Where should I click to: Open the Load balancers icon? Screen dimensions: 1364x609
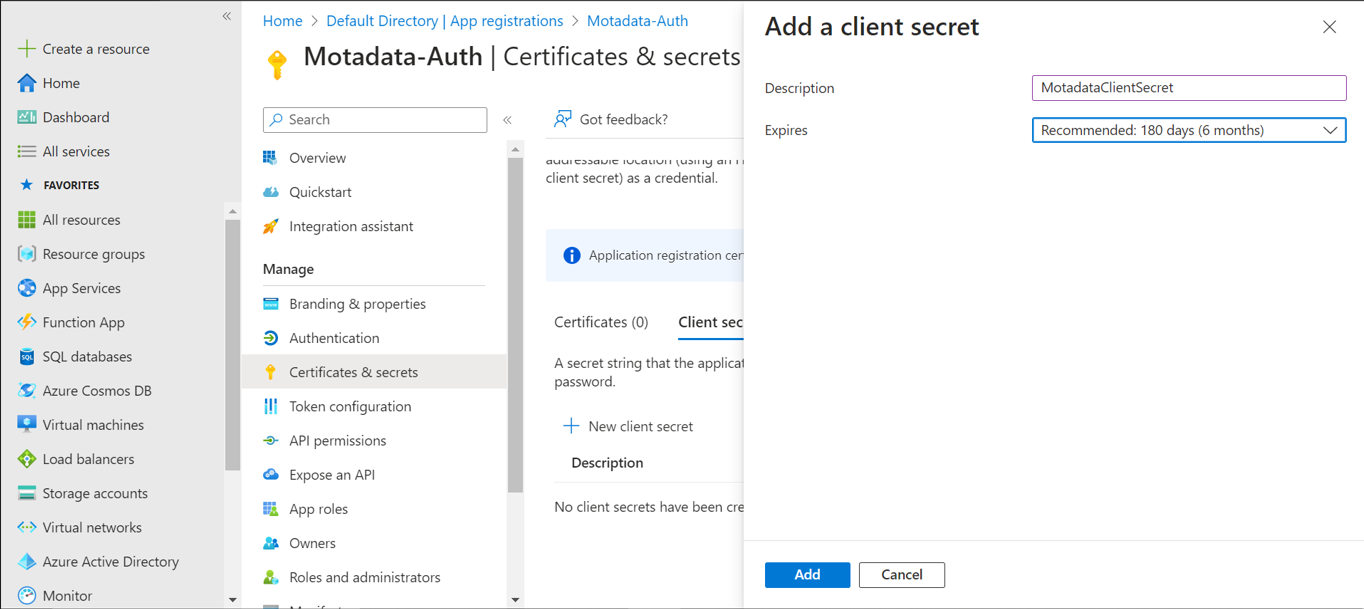27,459
